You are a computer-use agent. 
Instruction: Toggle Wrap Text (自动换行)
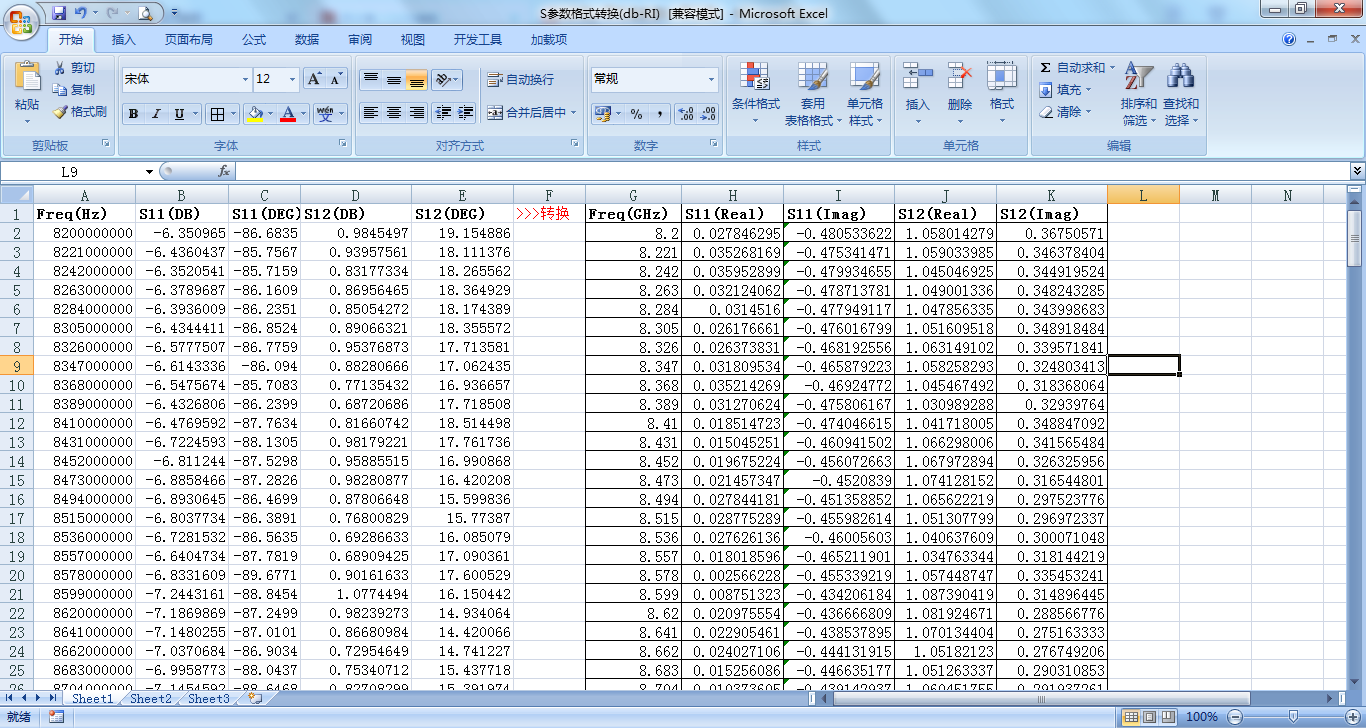tap(520, 79)
